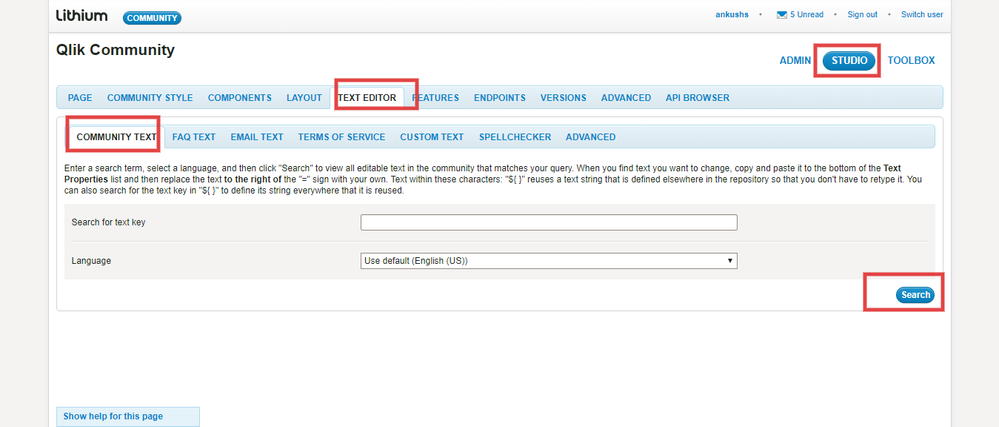Open the ENDPOINTS tab
The width and height of the screenshot is (999, 427).
pyautogui.click(x=500, y=98)
